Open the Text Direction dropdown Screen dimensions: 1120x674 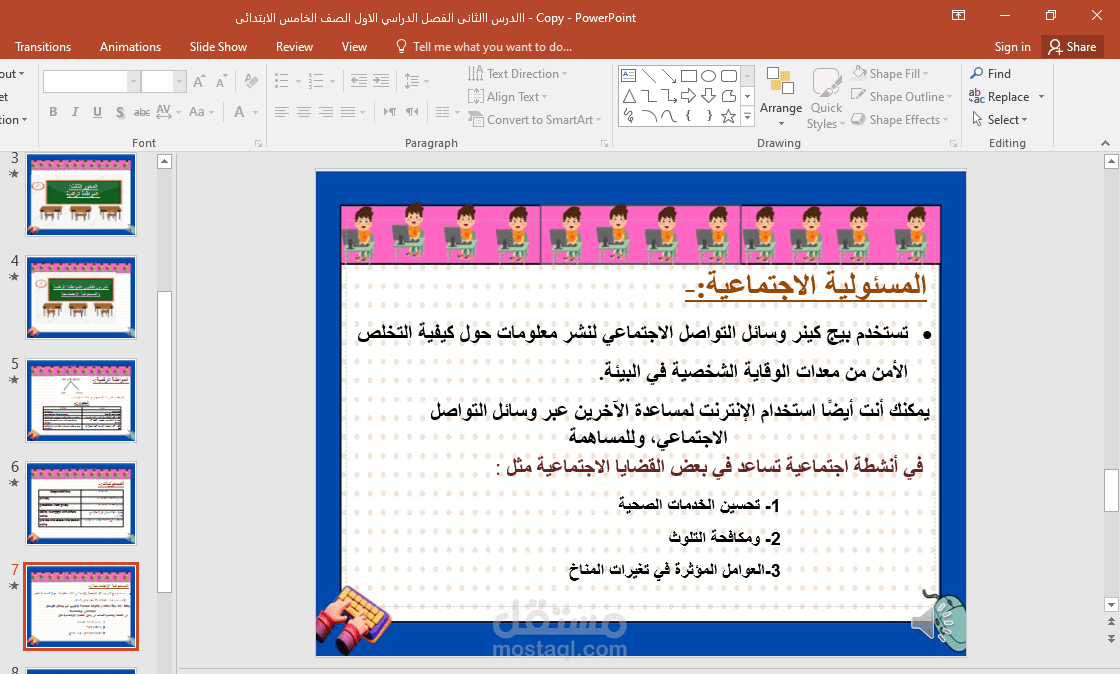pos(518,74)
